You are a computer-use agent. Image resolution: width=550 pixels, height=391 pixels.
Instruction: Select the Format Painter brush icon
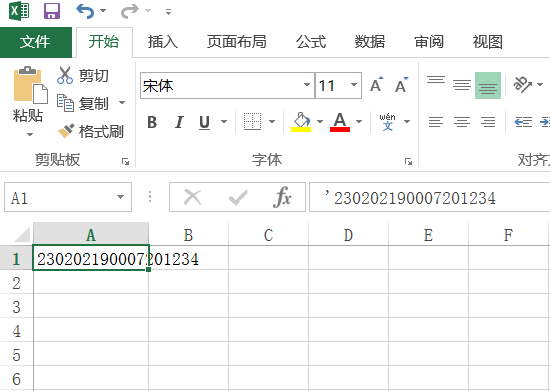pyautogui.click(x=66, y=132)
